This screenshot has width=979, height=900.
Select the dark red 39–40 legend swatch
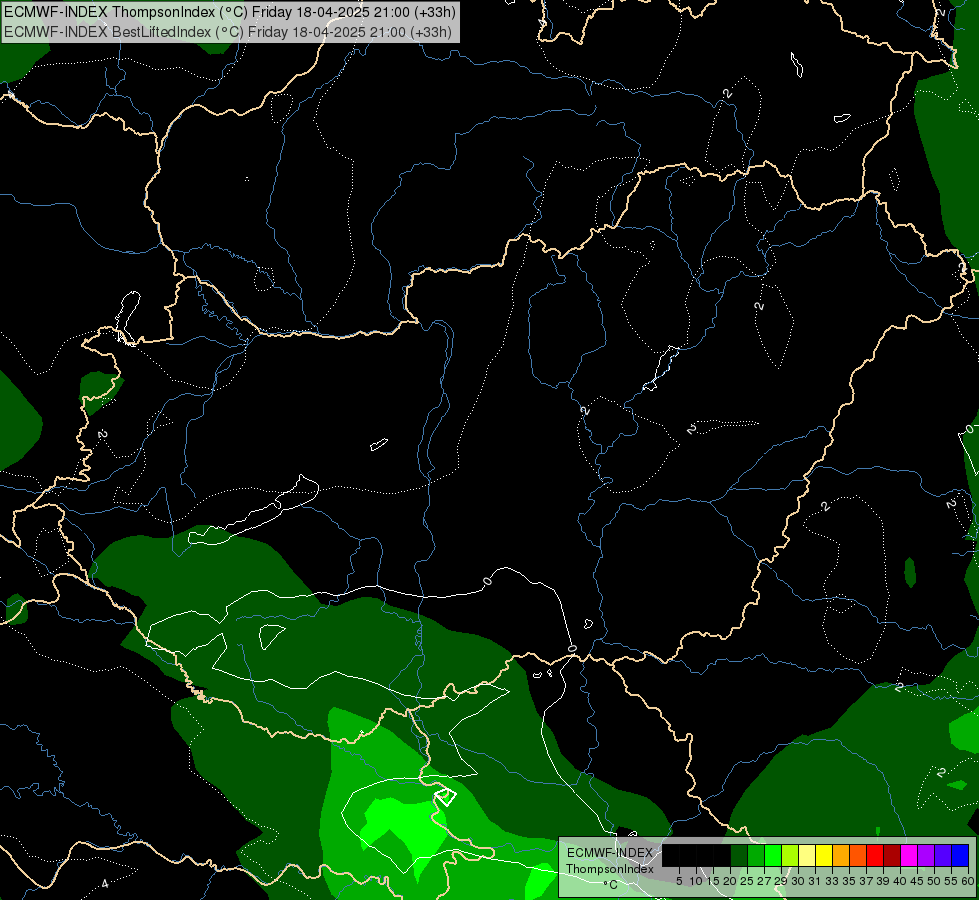click(892, 855)
